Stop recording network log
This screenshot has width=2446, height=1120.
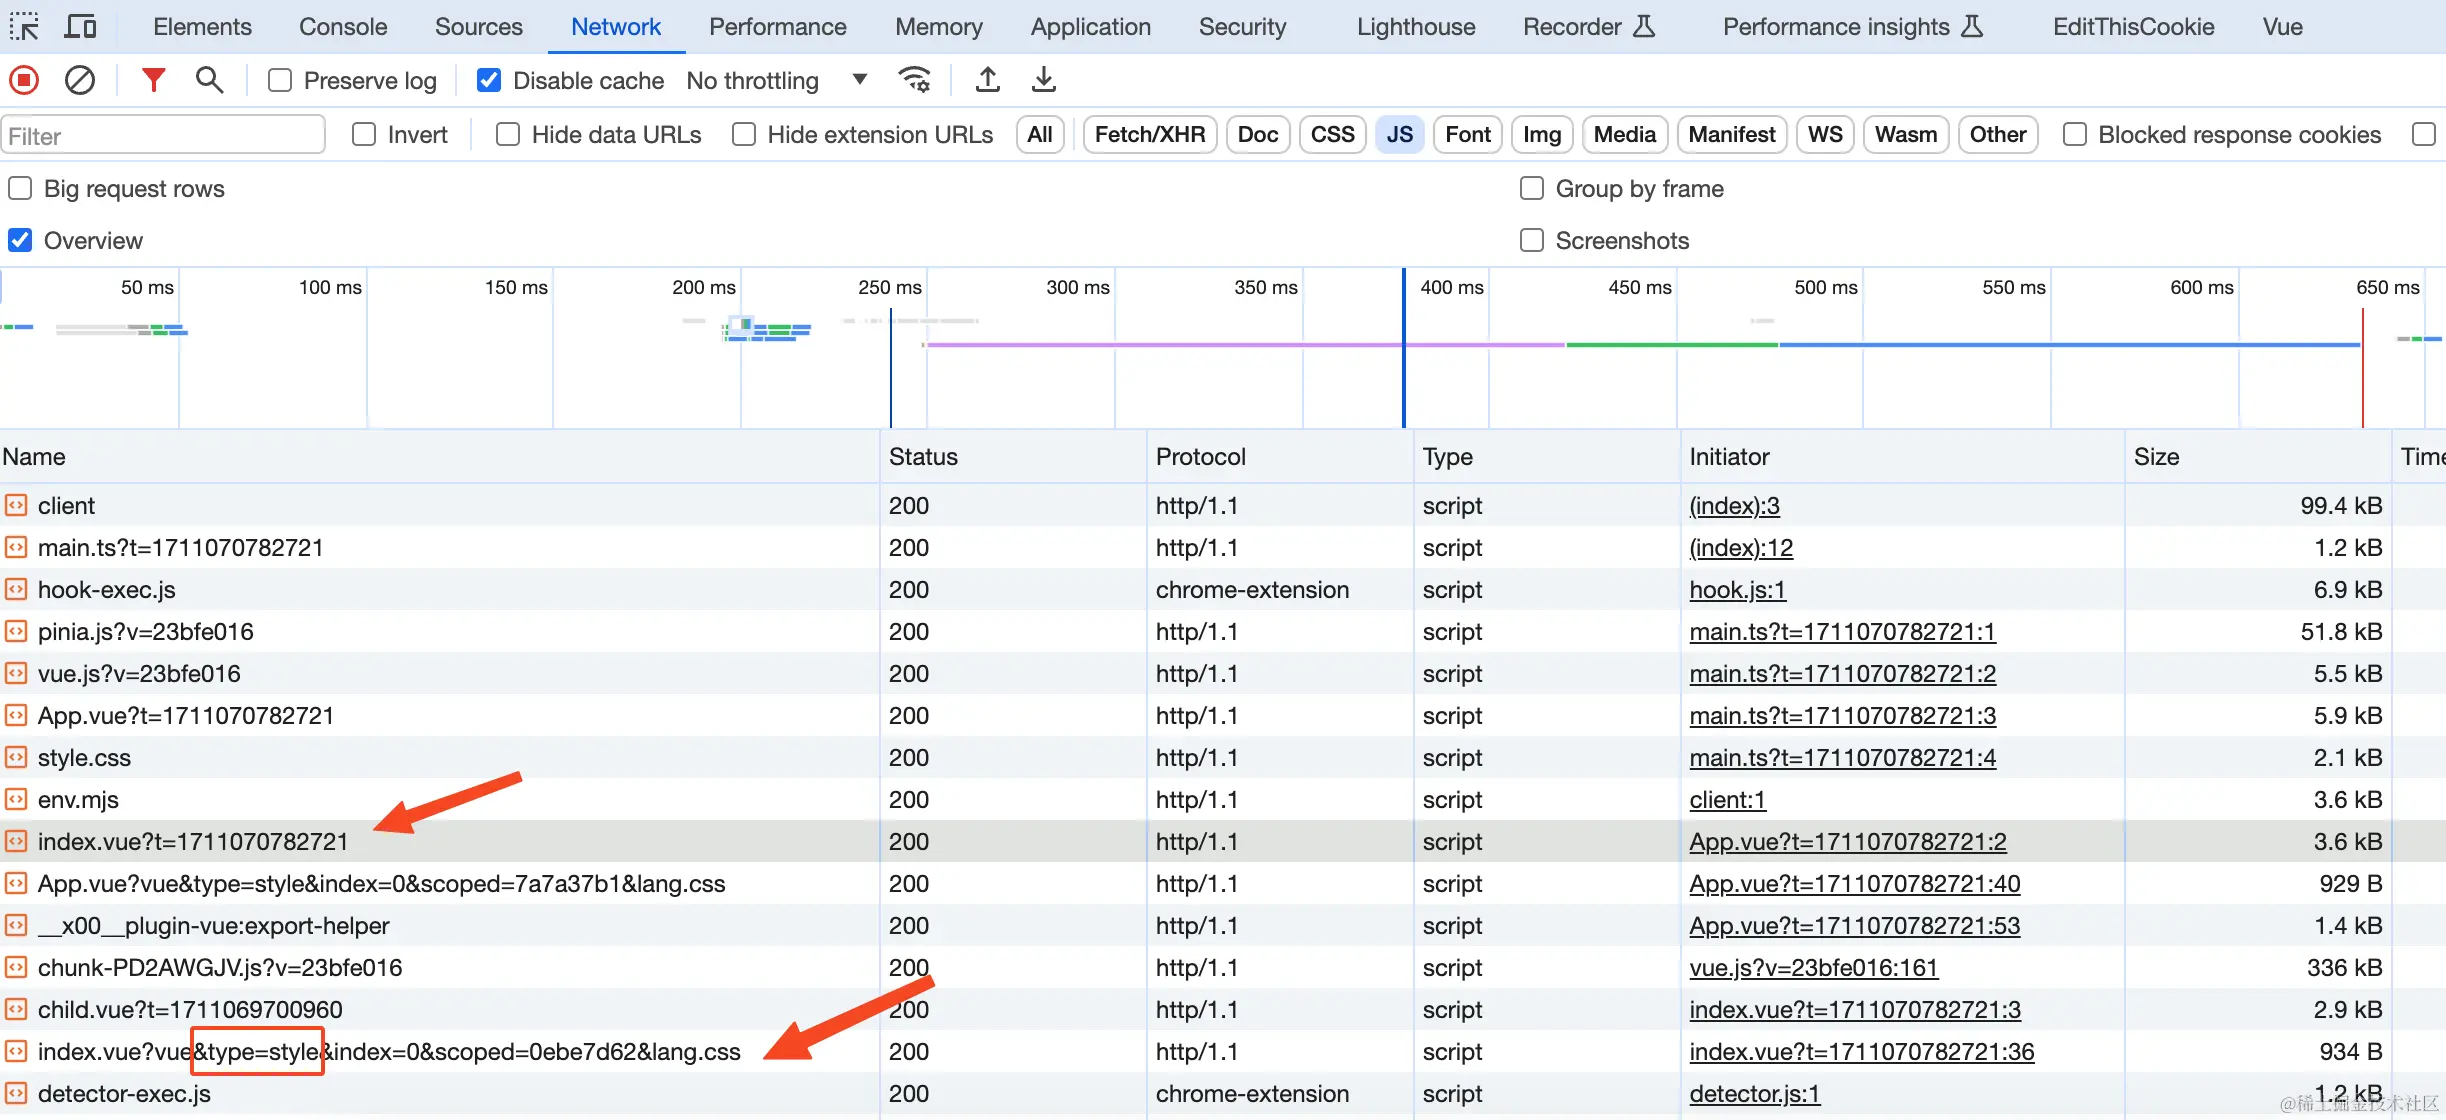pyautogui.click(x=24, y=80)
